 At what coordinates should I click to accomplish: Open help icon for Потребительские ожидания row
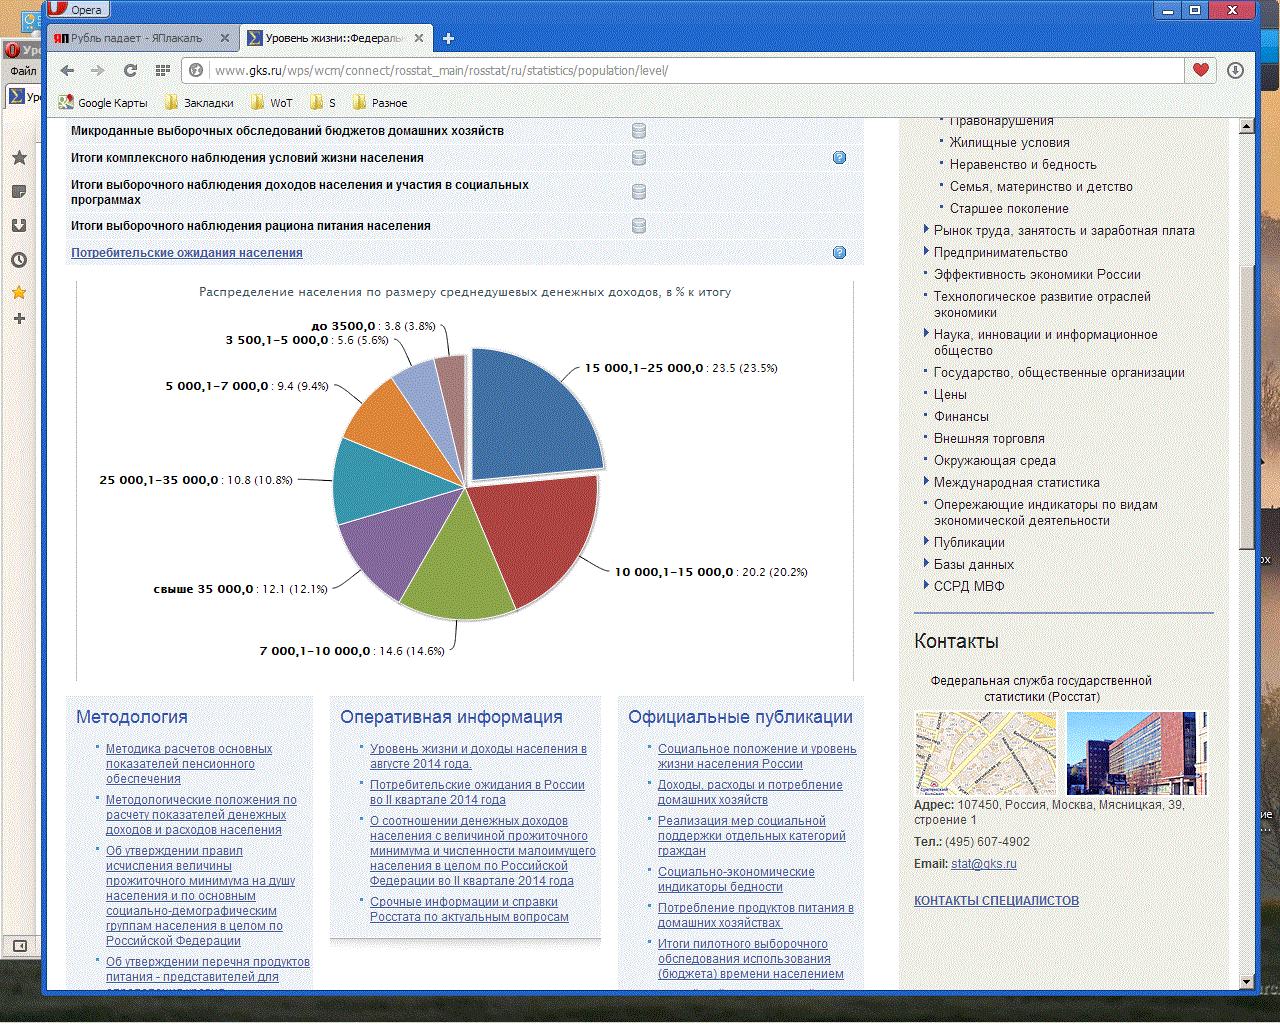click(x=840, y=253)
